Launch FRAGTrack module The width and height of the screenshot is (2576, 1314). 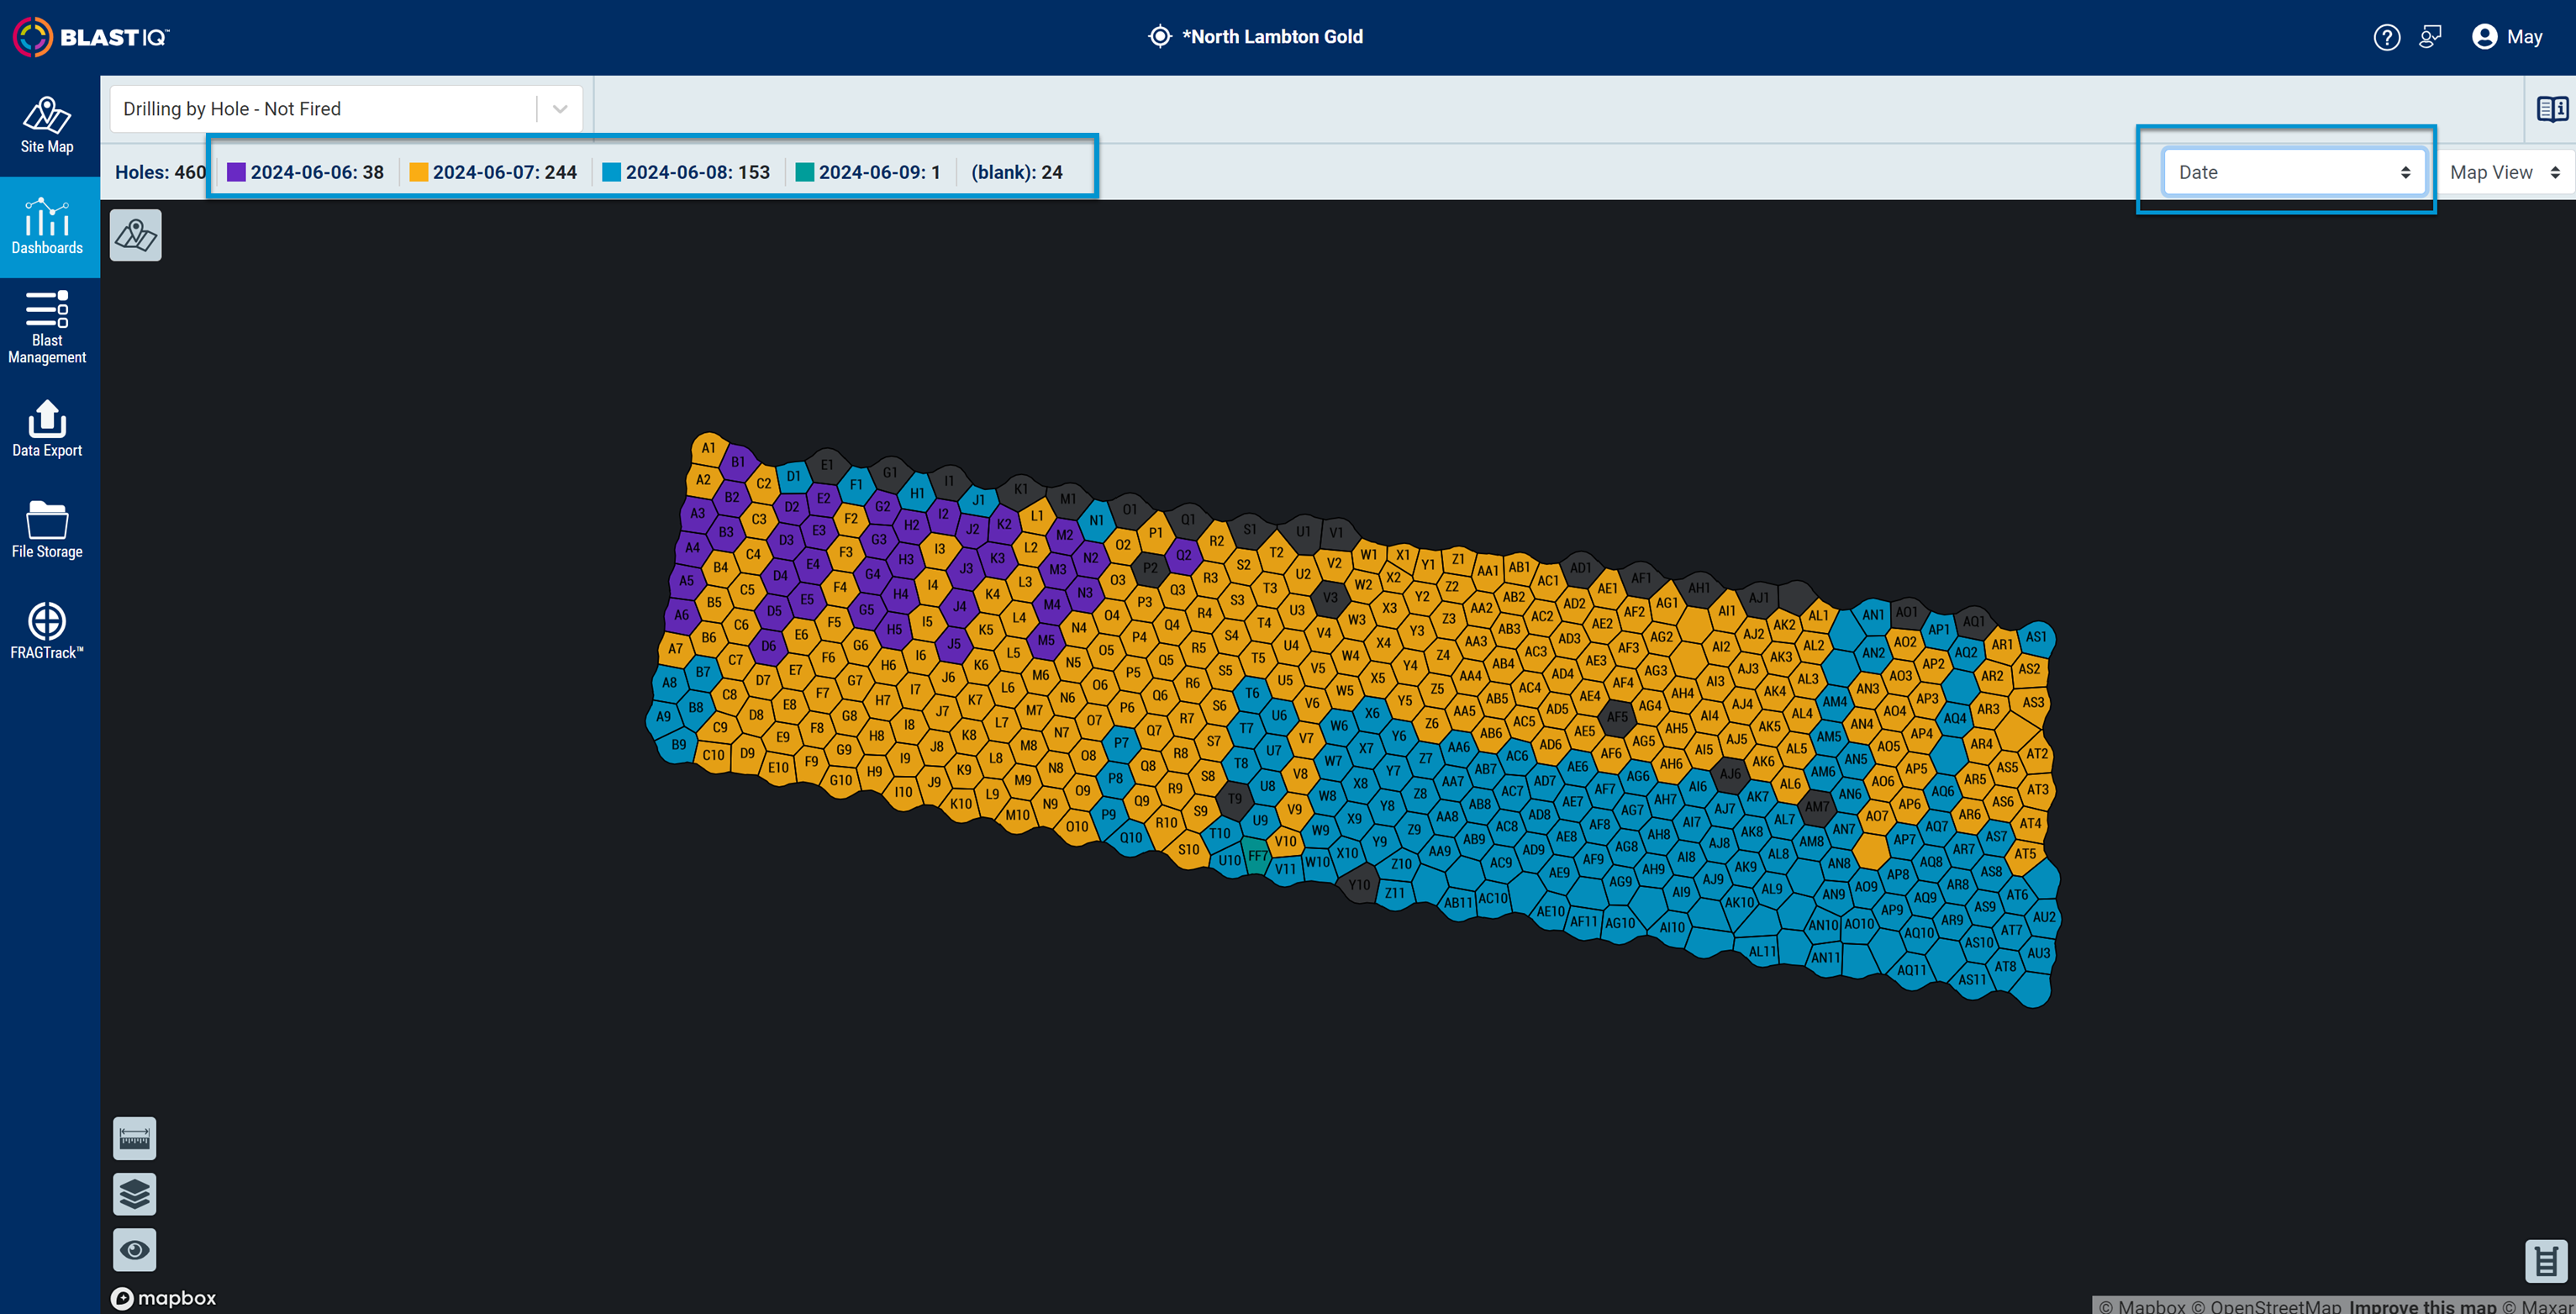click(x=47, y=631)
